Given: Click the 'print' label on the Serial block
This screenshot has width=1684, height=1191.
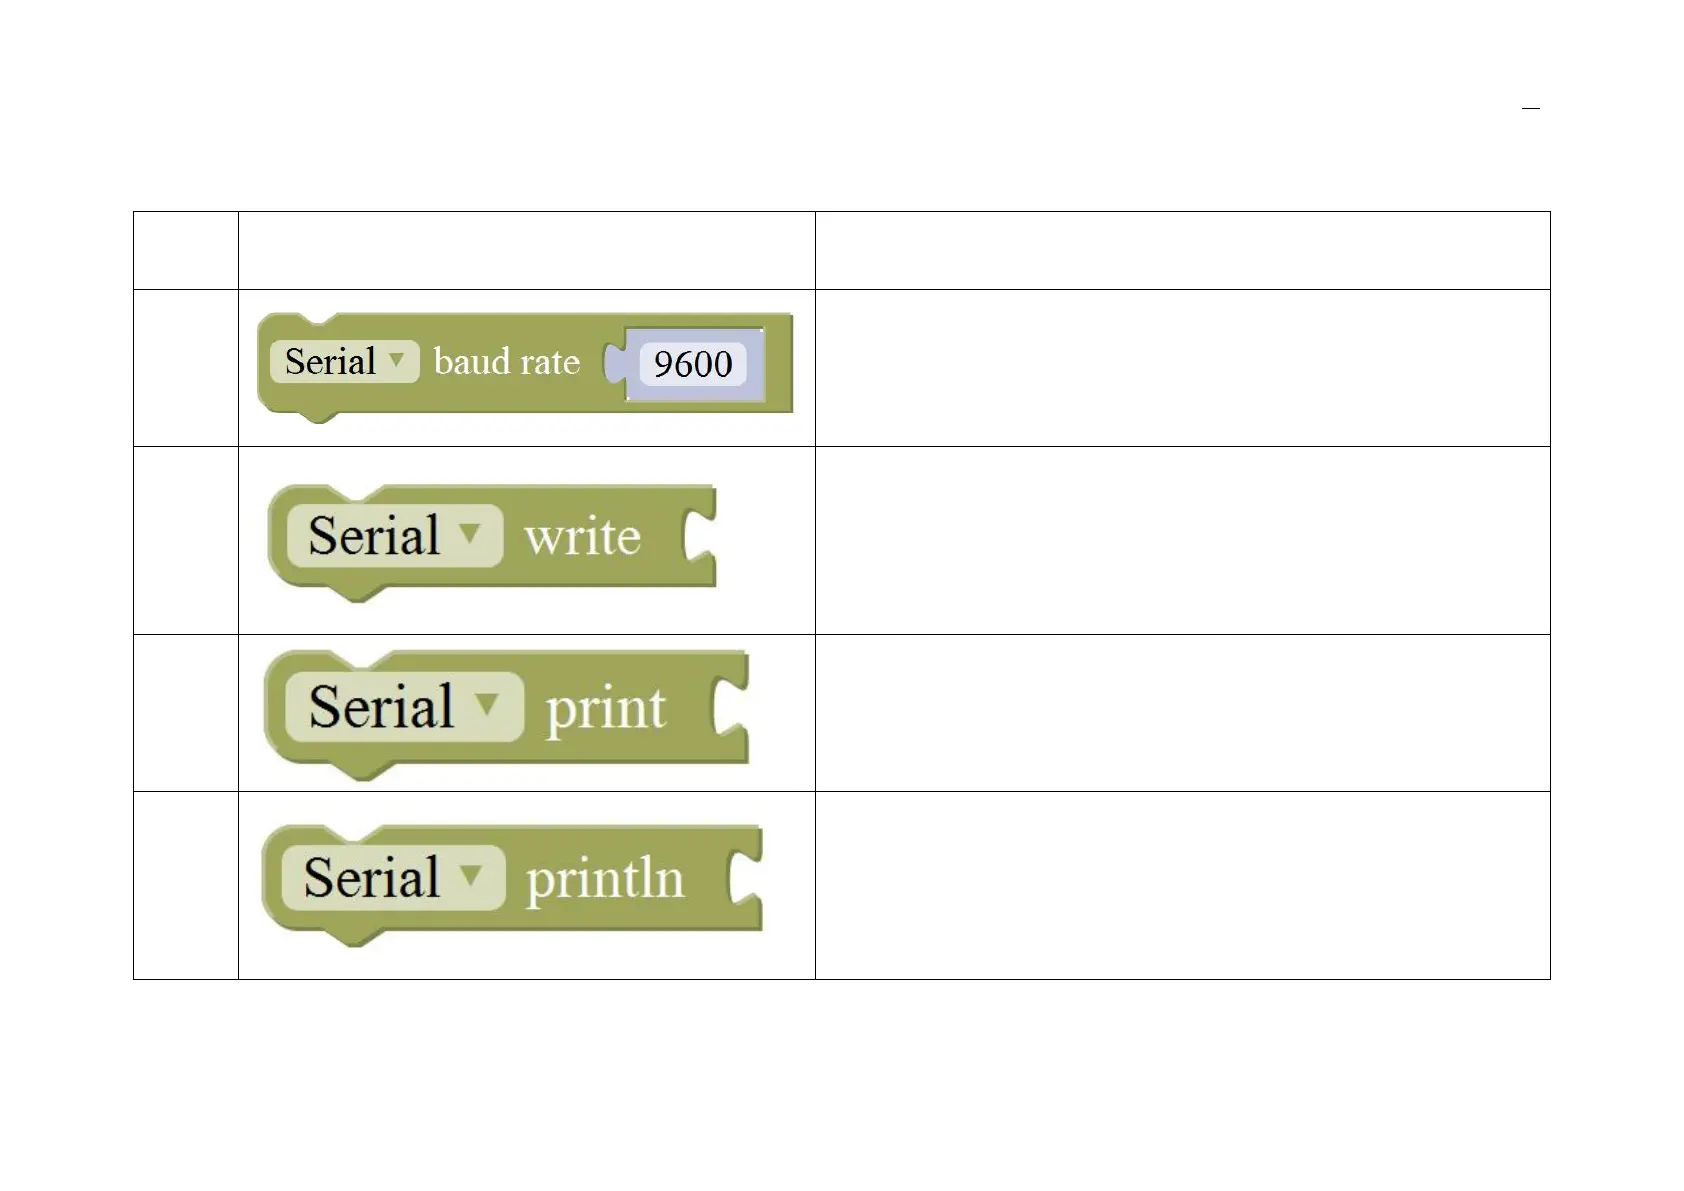Looking at the screenshot, I should [x=605, y=709].
